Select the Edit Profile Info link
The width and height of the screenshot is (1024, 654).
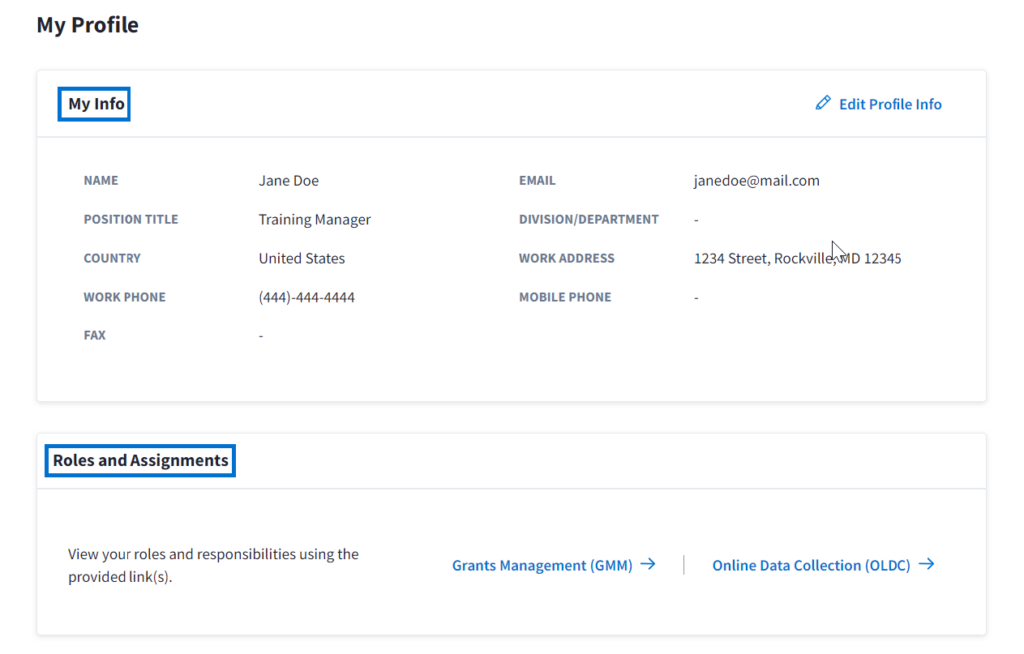click(x=890, y=104)
